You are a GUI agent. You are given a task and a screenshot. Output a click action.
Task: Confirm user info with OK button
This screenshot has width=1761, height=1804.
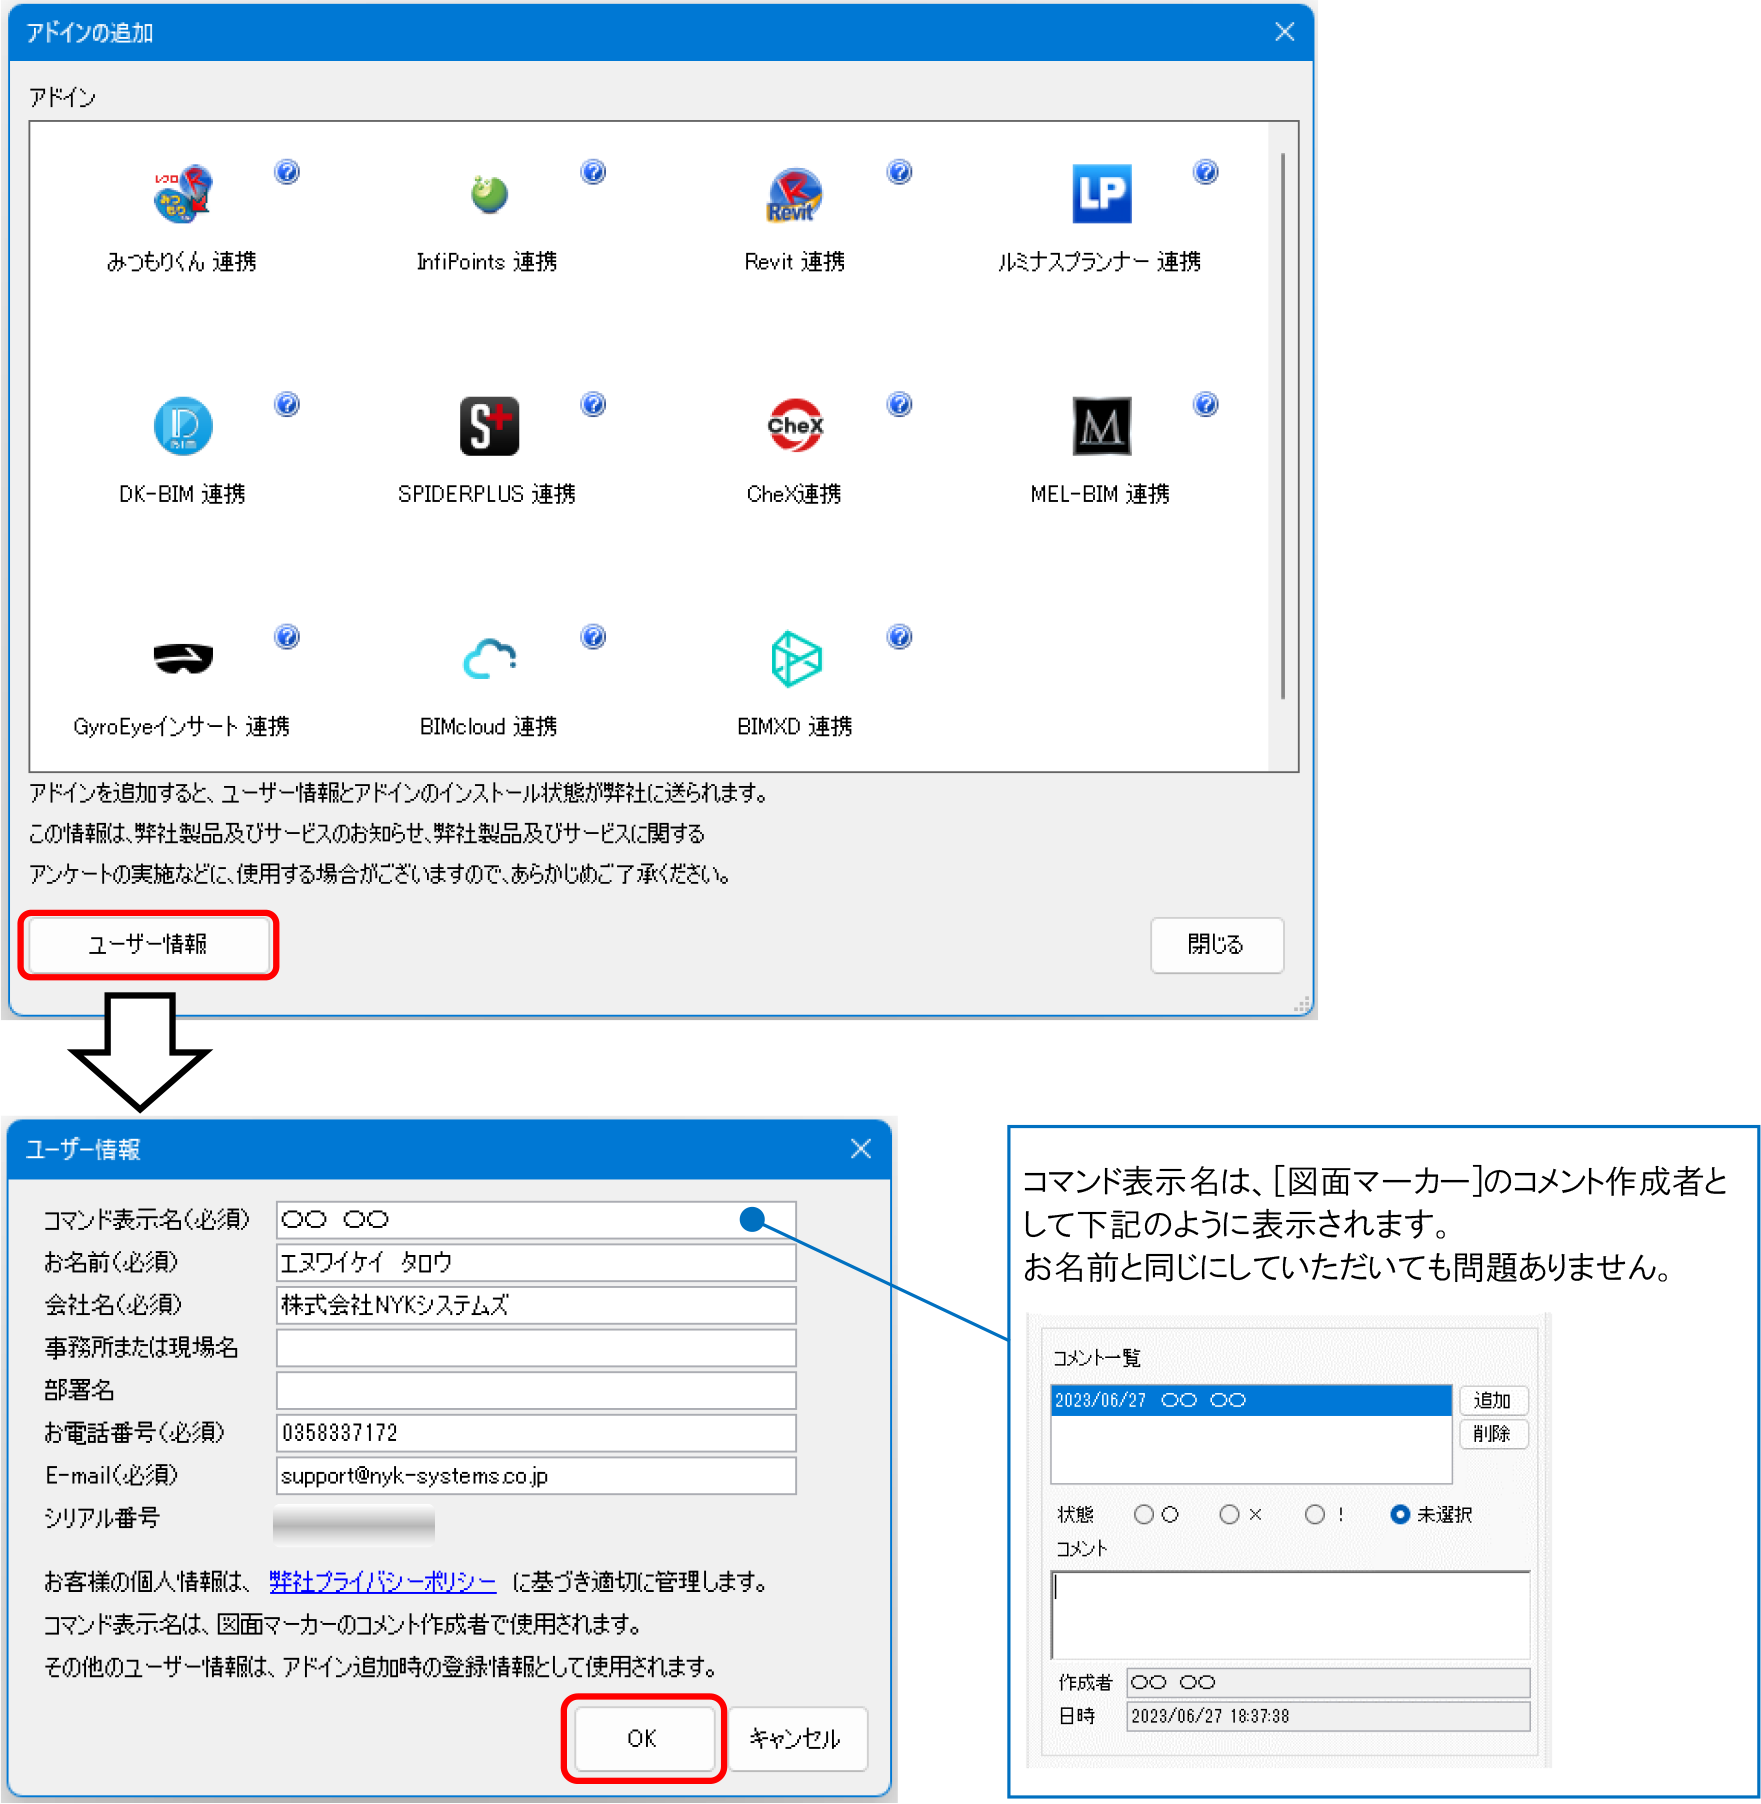coord(643,1739)
